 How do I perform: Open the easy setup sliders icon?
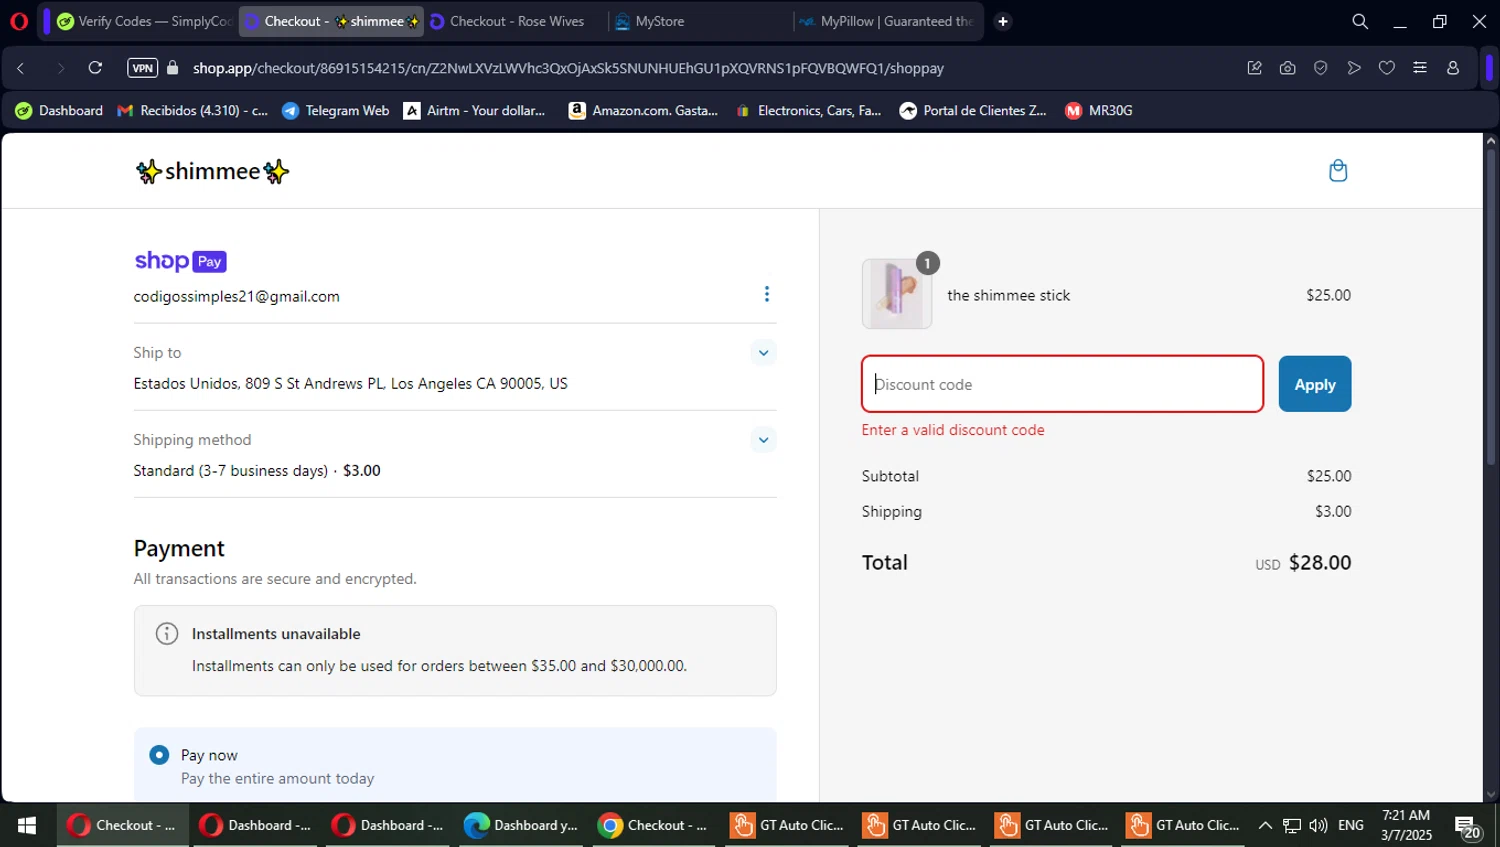(1420, 68)
